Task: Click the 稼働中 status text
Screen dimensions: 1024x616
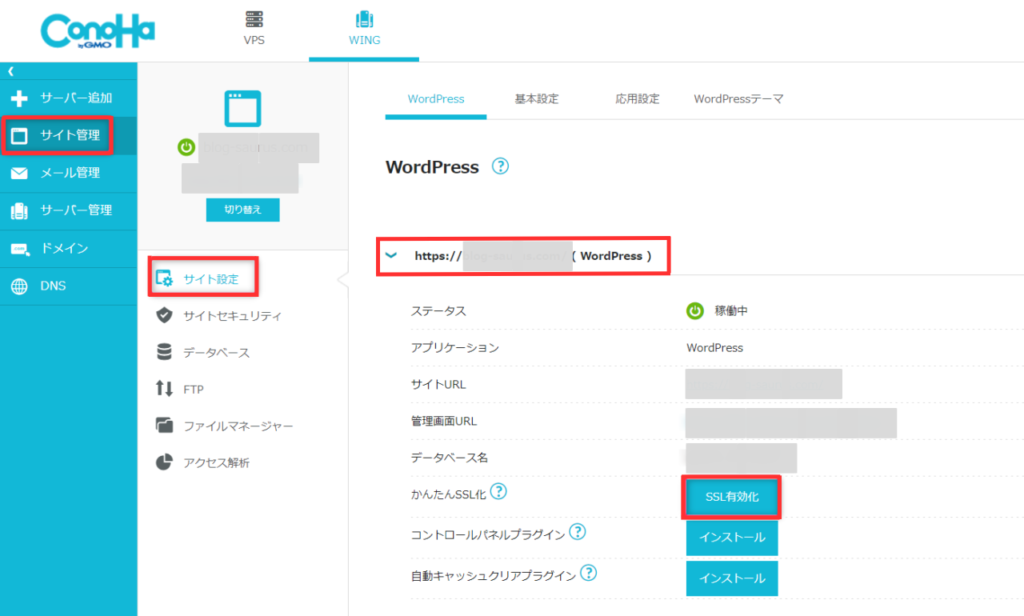Action: pos(731,311)
